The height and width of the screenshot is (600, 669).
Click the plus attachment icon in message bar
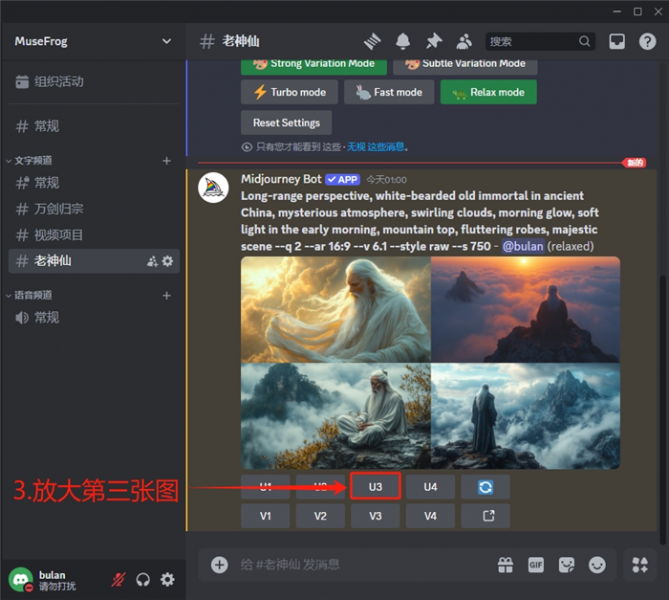(219, 565)
